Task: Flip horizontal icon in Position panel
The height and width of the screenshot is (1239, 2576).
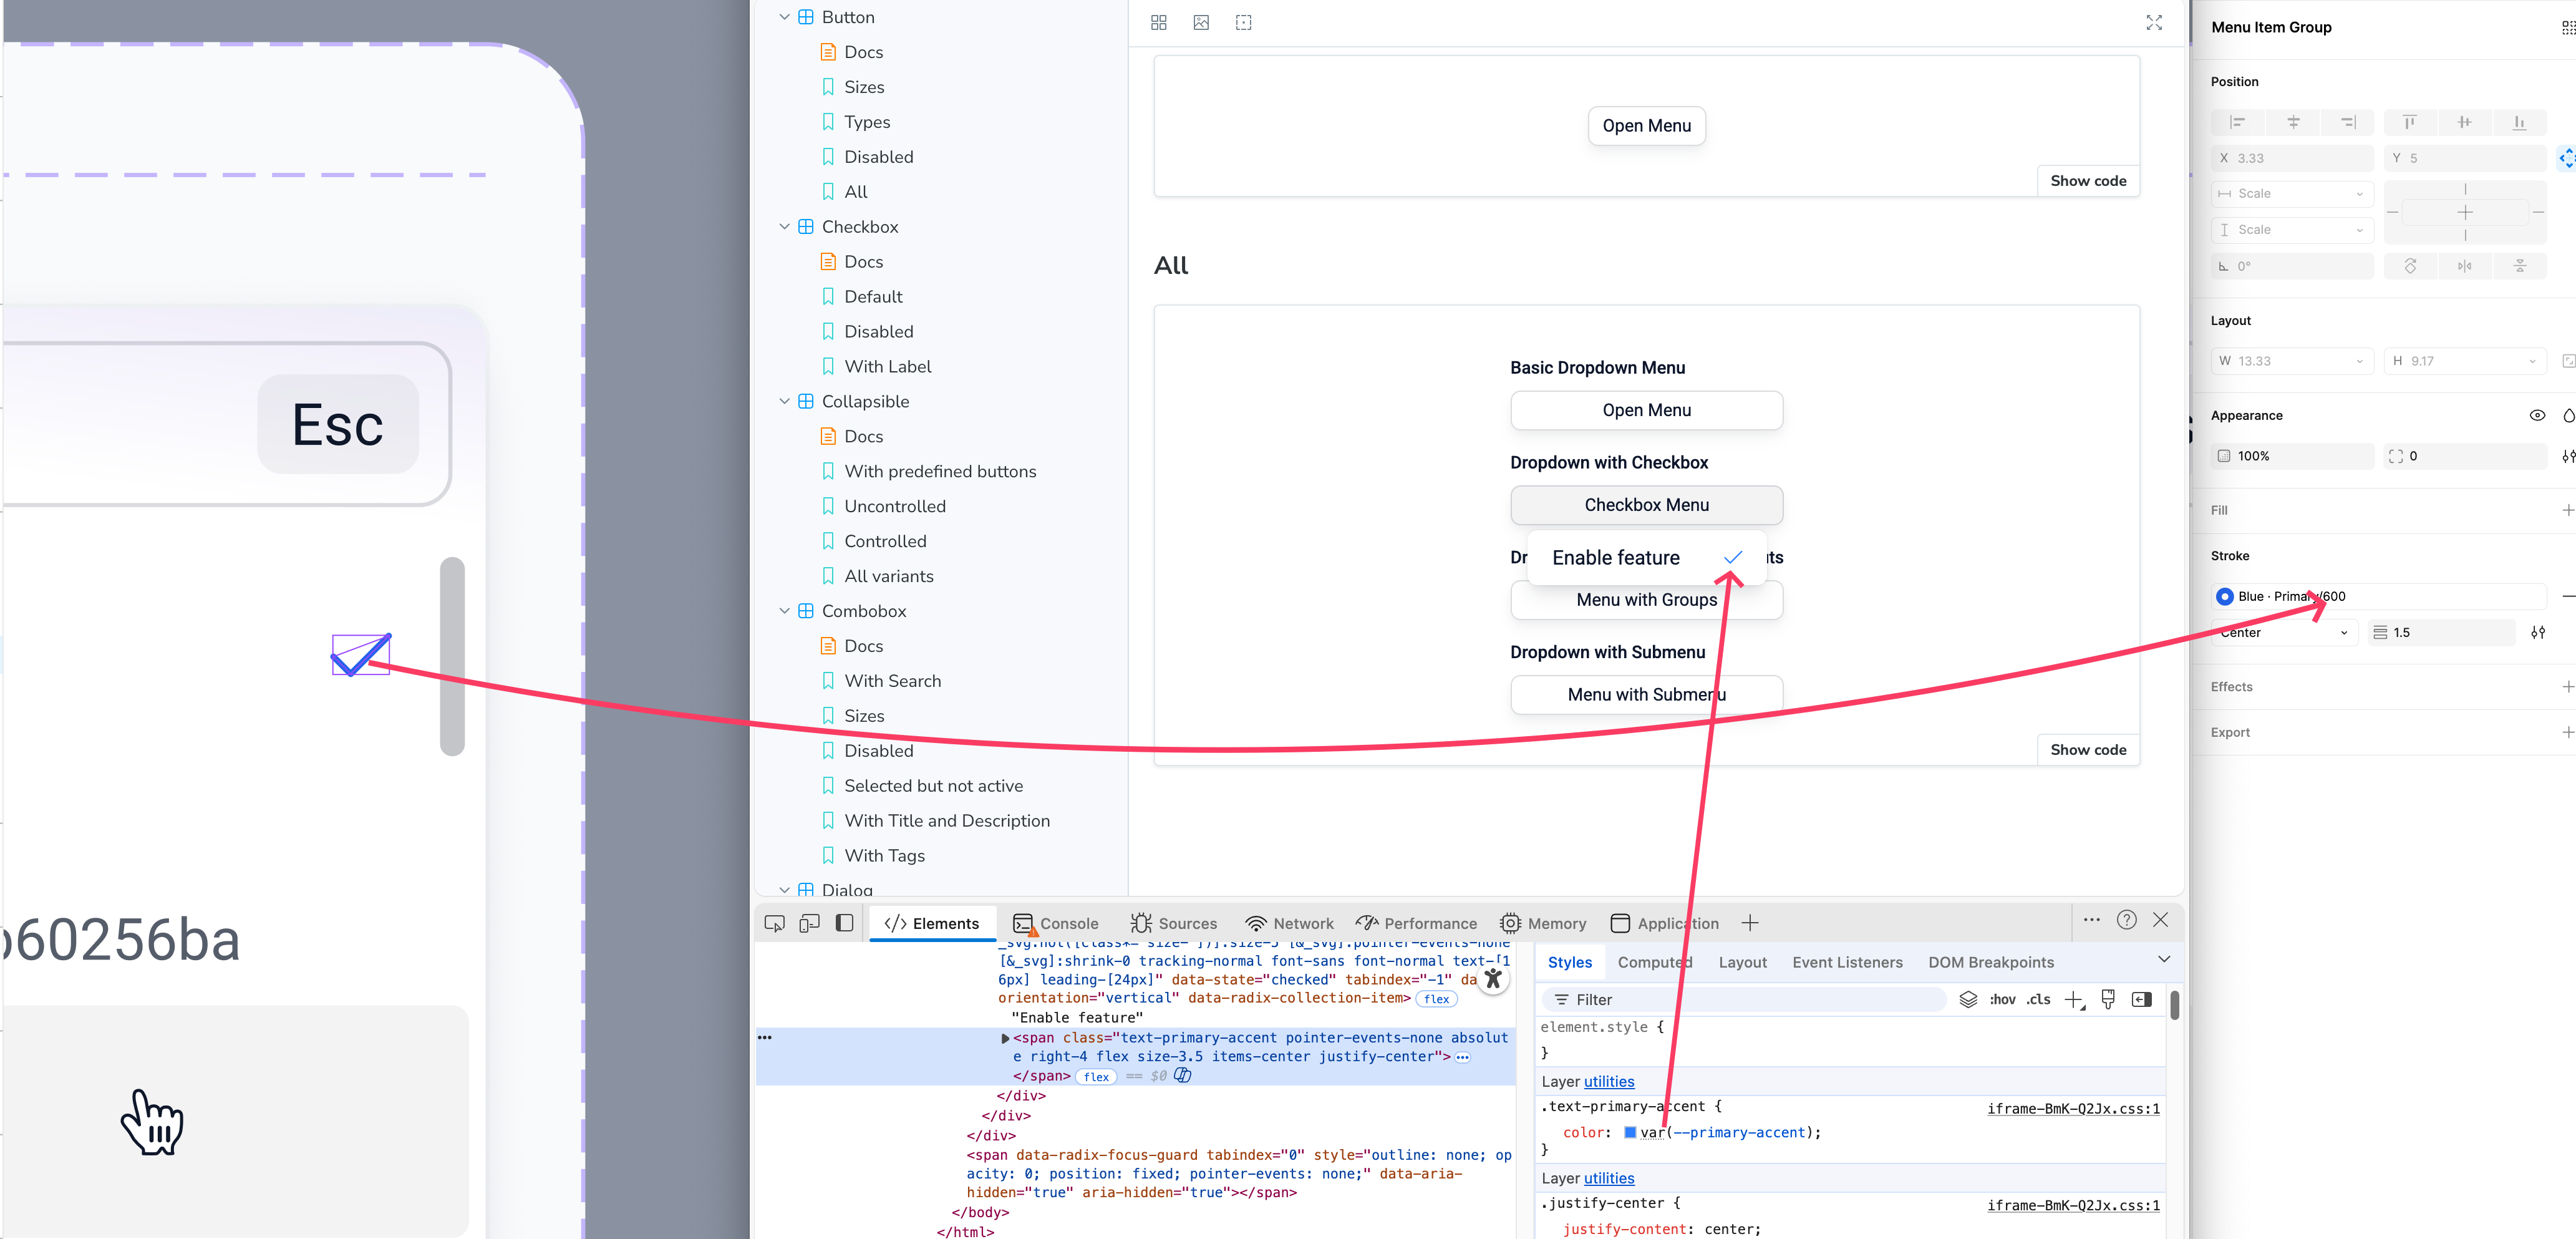Action: [2464, 266]
